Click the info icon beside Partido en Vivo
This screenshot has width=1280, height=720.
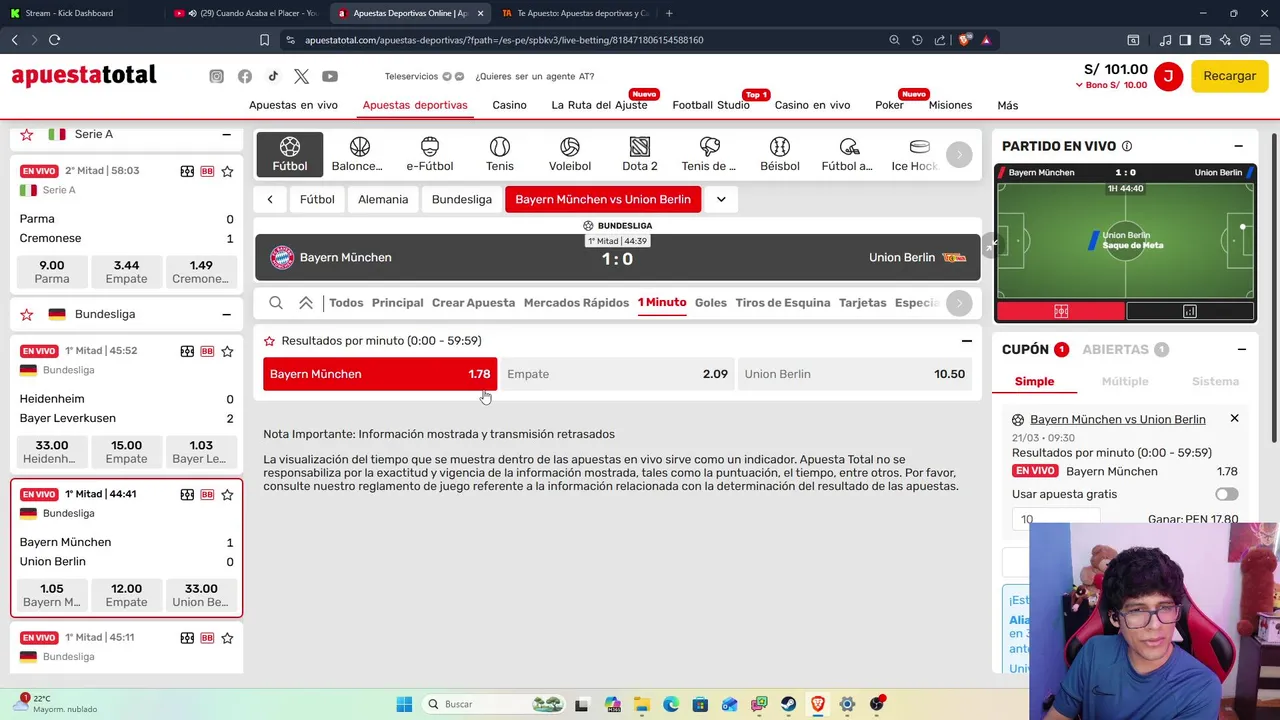click(1127, 146)
